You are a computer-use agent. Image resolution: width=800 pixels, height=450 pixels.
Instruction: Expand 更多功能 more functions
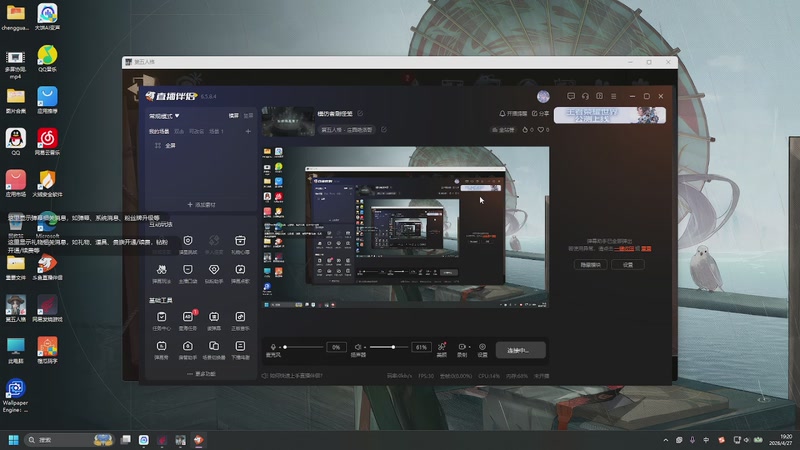coord(201,374)
